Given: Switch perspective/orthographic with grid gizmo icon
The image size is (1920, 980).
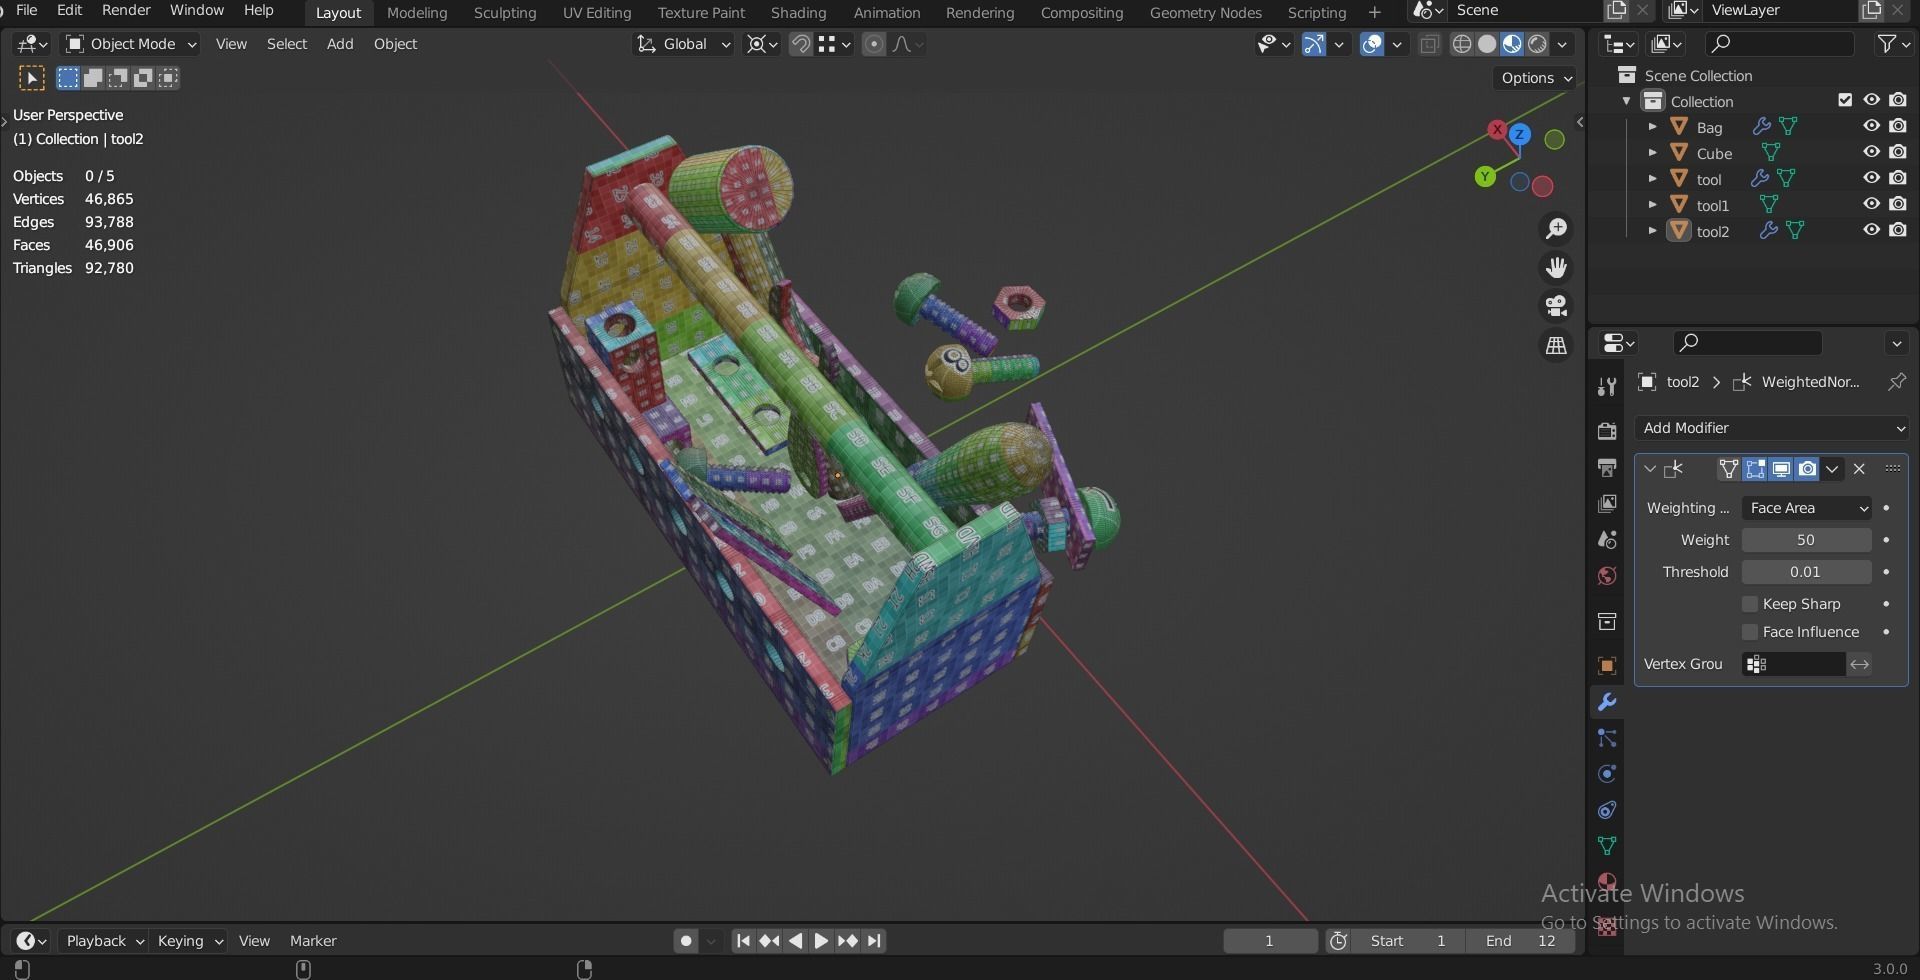Looking at the screenshot, I should [1556, 345].
